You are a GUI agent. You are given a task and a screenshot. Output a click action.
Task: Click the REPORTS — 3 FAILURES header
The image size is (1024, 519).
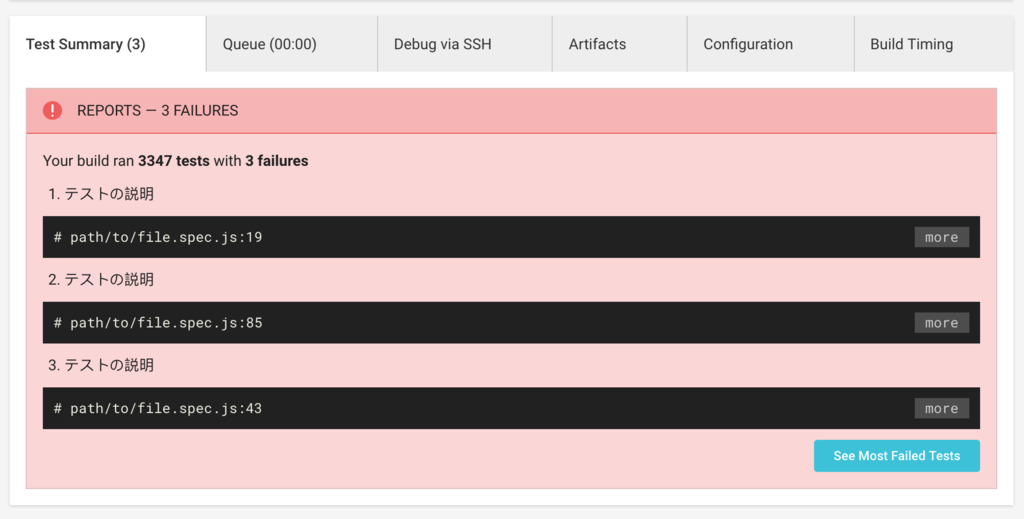[x=157, y=110]
